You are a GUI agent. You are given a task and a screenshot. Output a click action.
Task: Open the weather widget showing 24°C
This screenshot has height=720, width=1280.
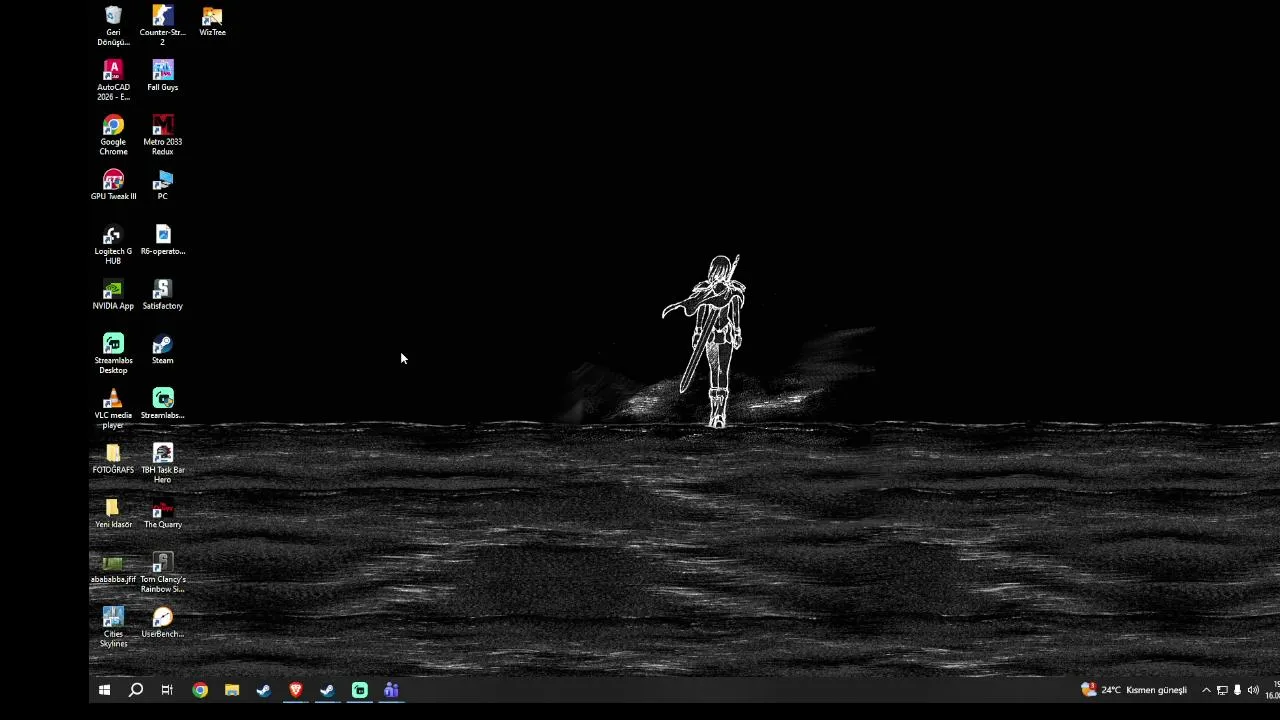pyautogui.click(x=1134, y=690)
